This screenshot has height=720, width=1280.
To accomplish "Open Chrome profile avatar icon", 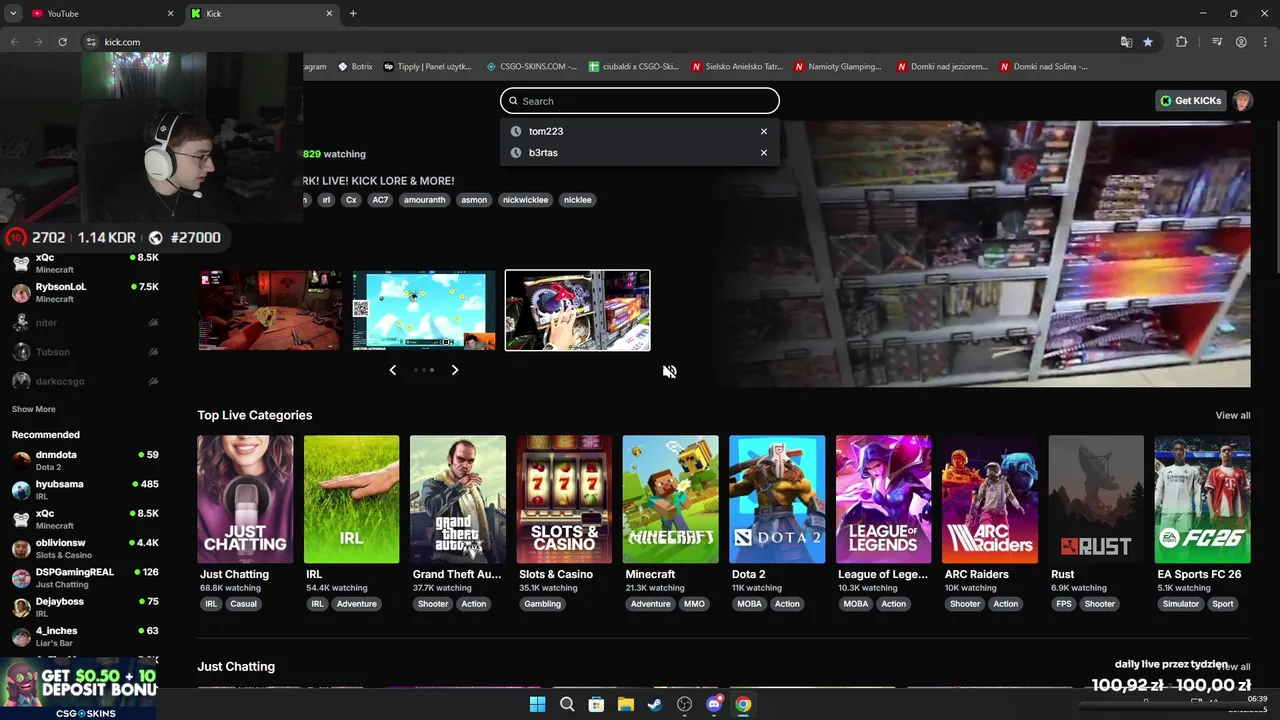I will [1241, 42].
